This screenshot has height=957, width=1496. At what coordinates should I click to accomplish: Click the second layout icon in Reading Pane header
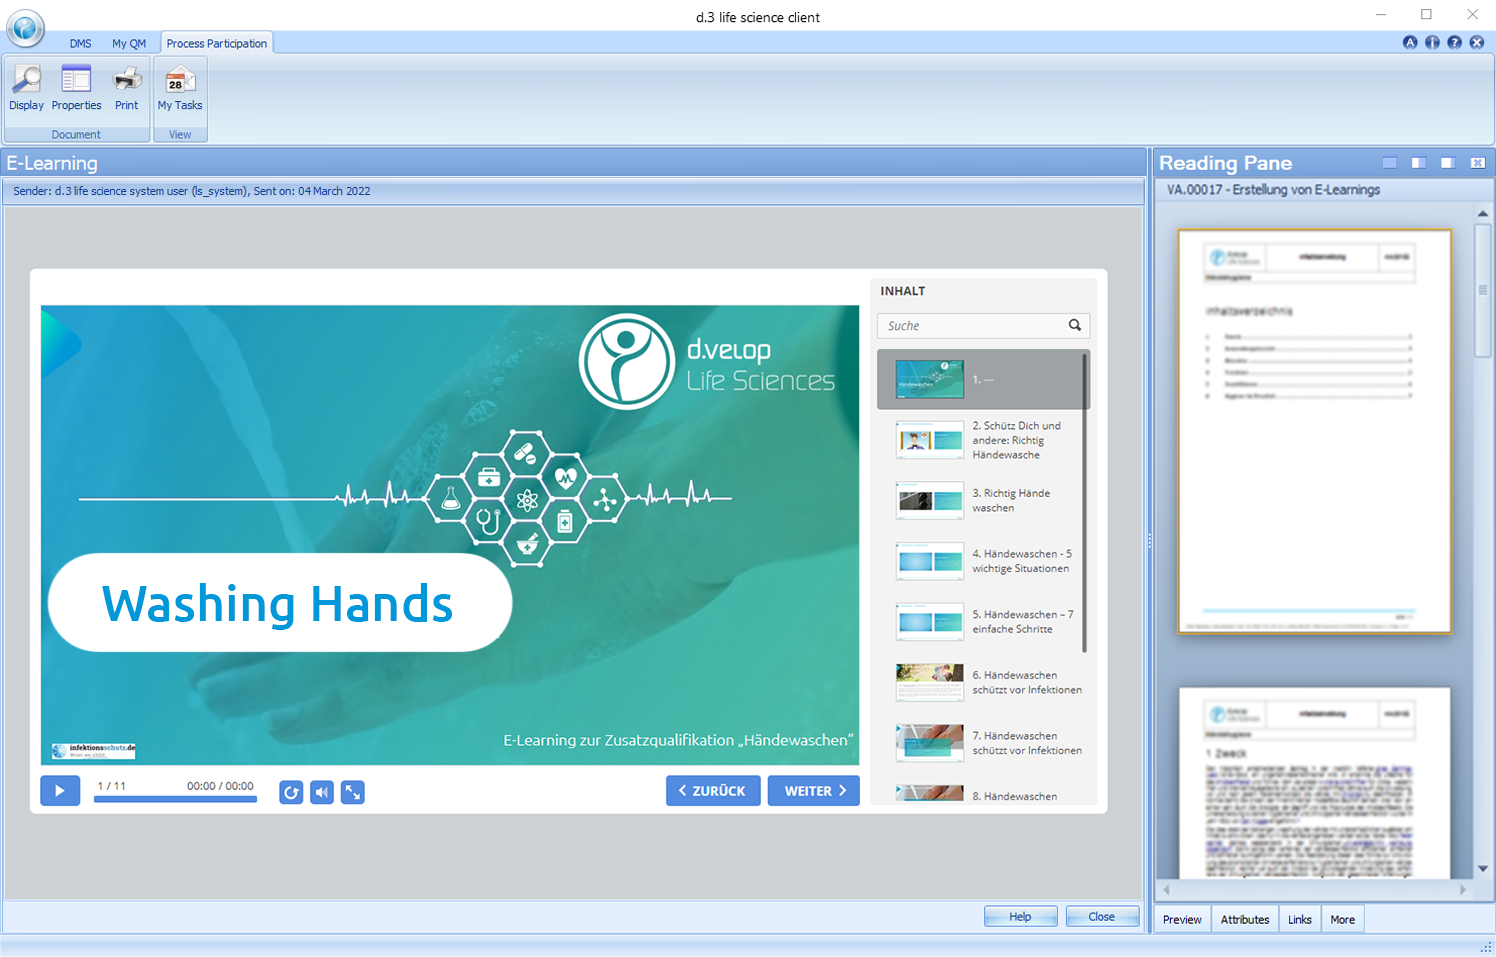click(x=1418, y=163)
